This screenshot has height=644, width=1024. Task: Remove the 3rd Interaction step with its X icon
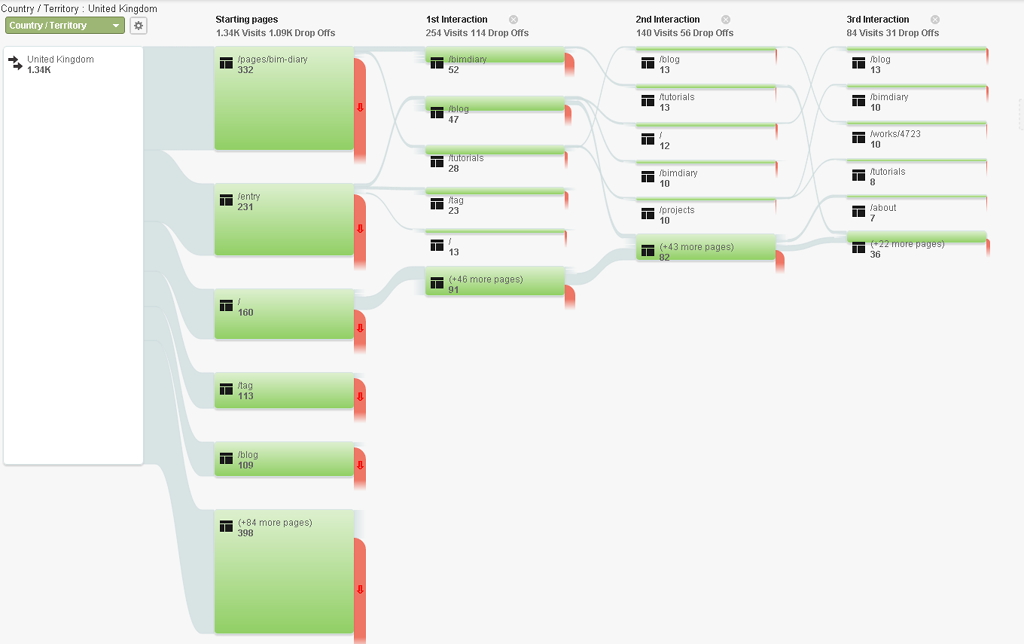[935, 20]
